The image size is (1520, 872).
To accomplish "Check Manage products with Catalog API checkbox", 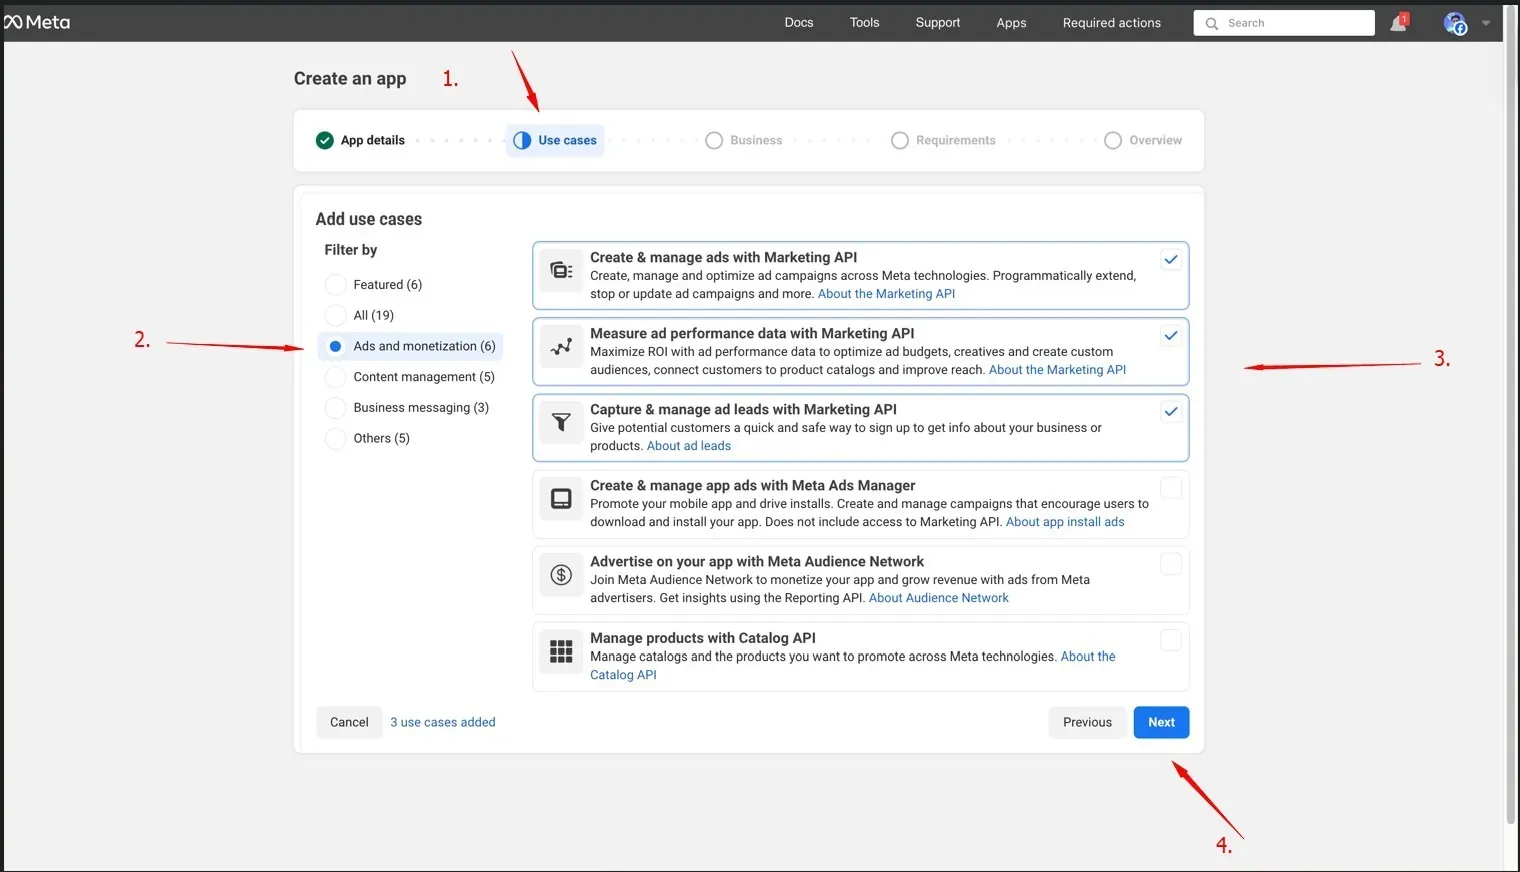I will tap(1171, 640).
